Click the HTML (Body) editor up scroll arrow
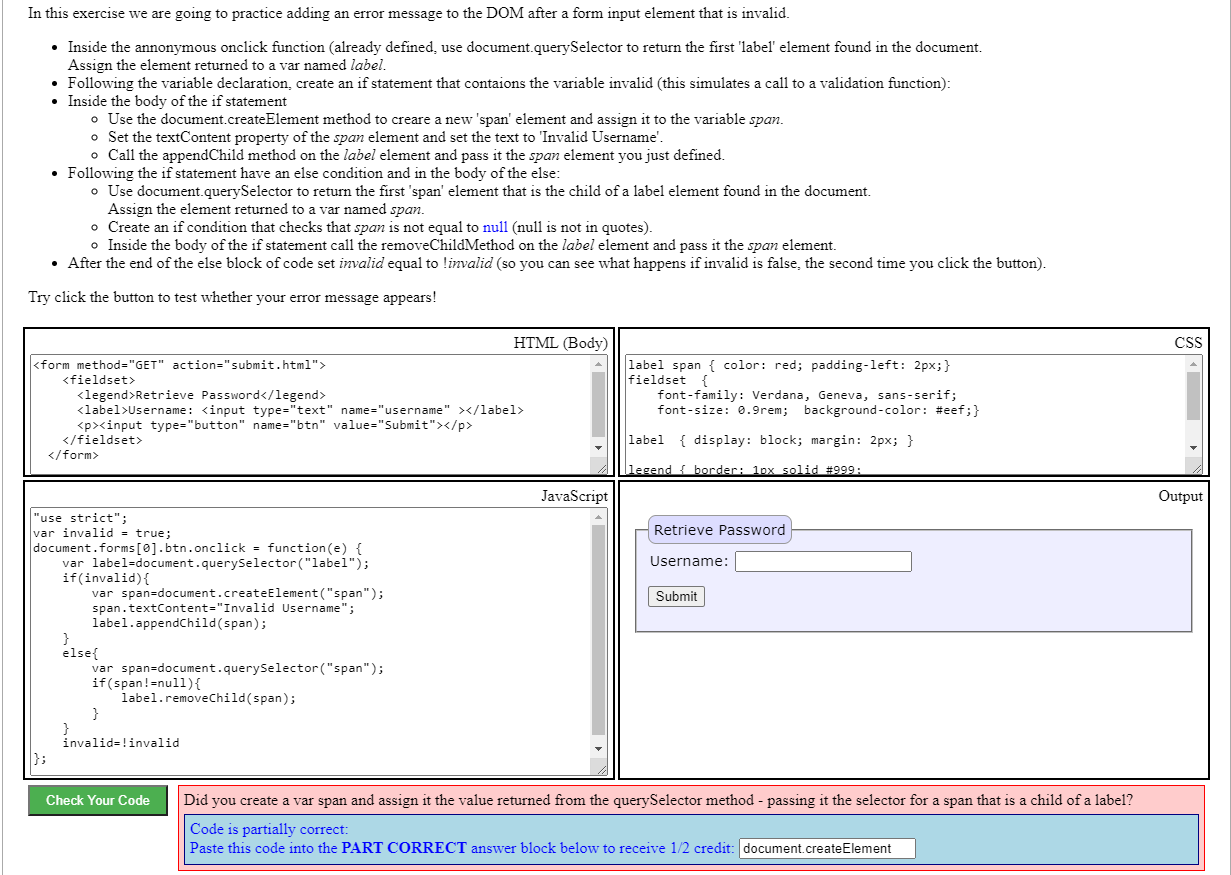The image size is (1231, 875). (x=599, y=364)
